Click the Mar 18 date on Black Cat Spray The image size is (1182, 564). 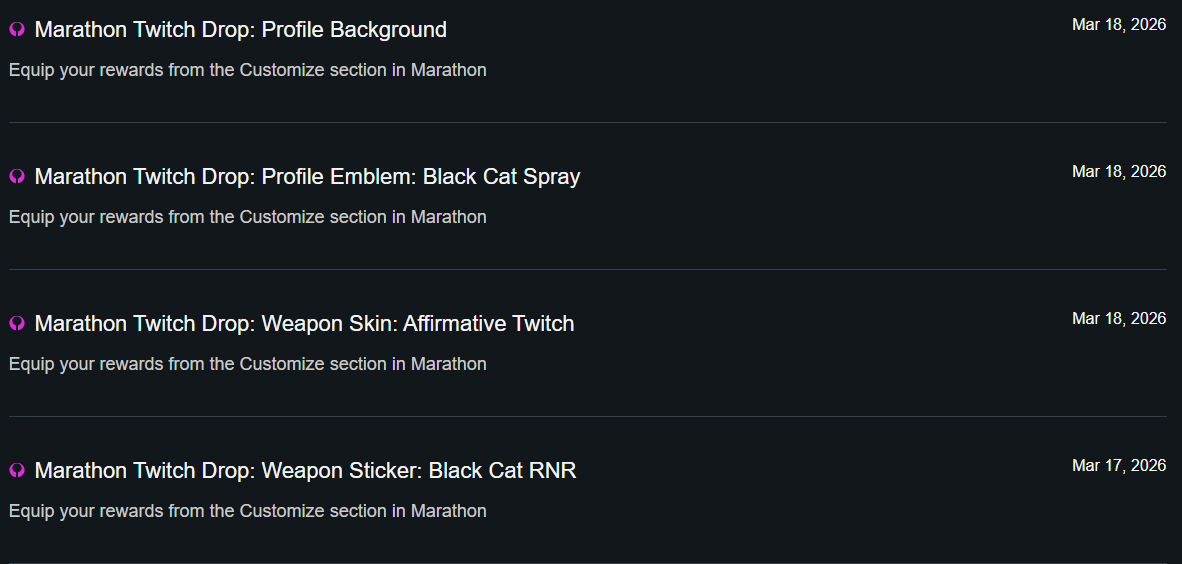(1119, 172)
